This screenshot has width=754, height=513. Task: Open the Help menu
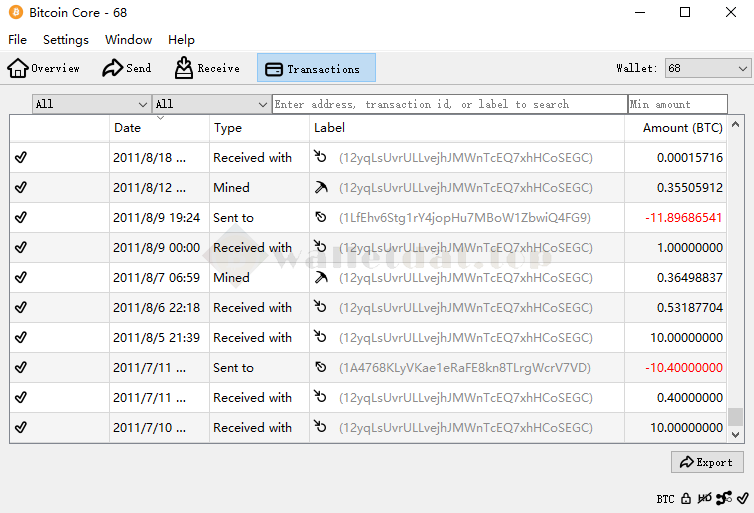181,40
